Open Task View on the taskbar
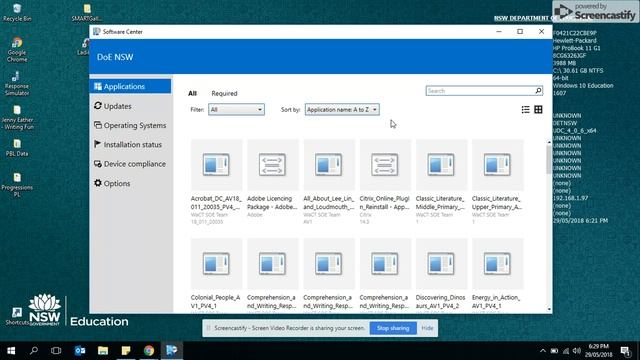Image resolution: width=640 pixels, height=360 pixels. pyautogui.click(x=56, y=351)
